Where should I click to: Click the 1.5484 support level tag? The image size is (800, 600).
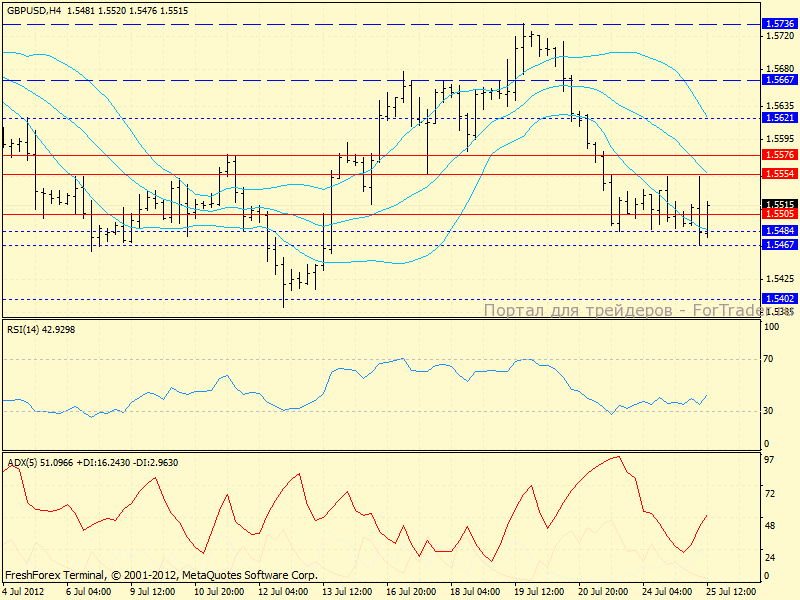click(x=778, y=231)
